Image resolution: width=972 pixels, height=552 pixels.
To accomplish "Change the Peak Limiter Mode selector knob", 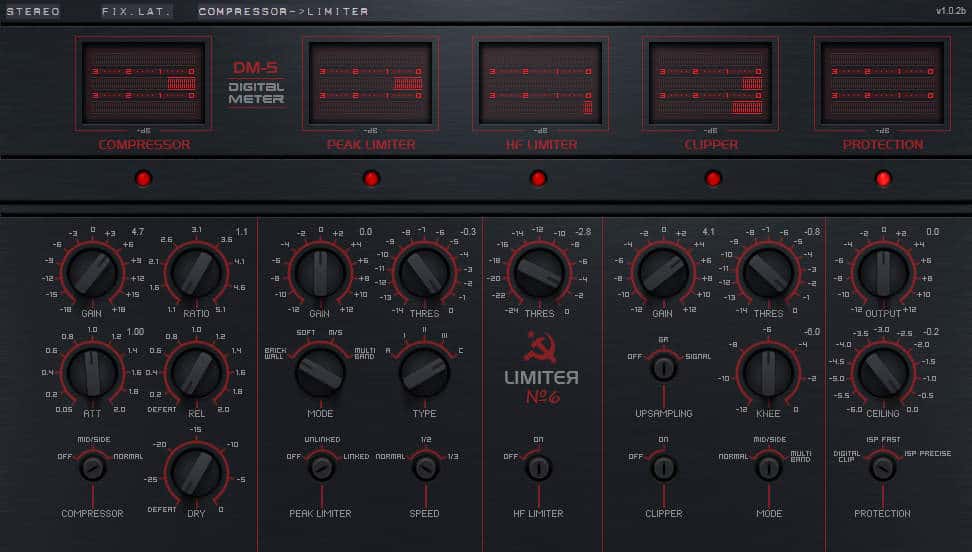I will point(321,372).
